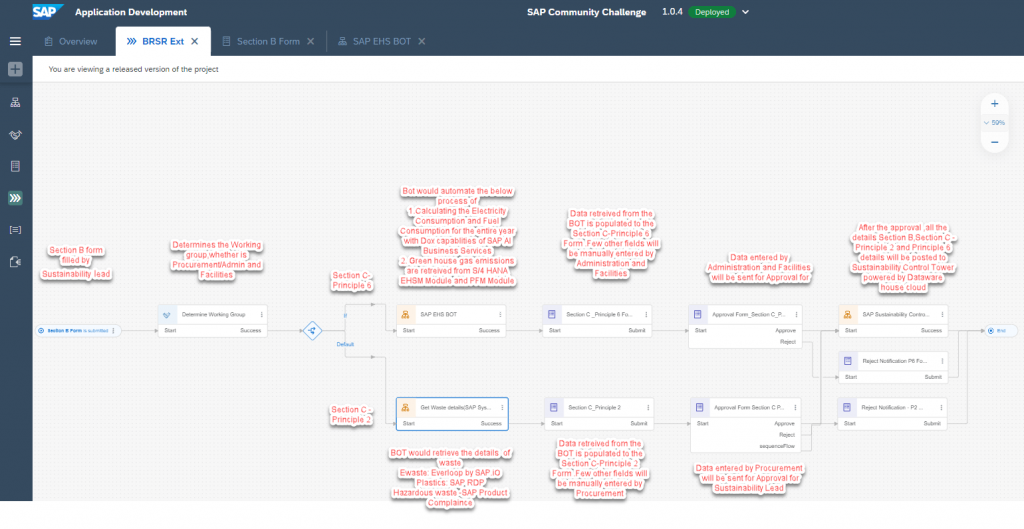Click the Approval Form_Section C_P form icon
The width and height of the screenshot is (1024, 529).
pos(697,314)
